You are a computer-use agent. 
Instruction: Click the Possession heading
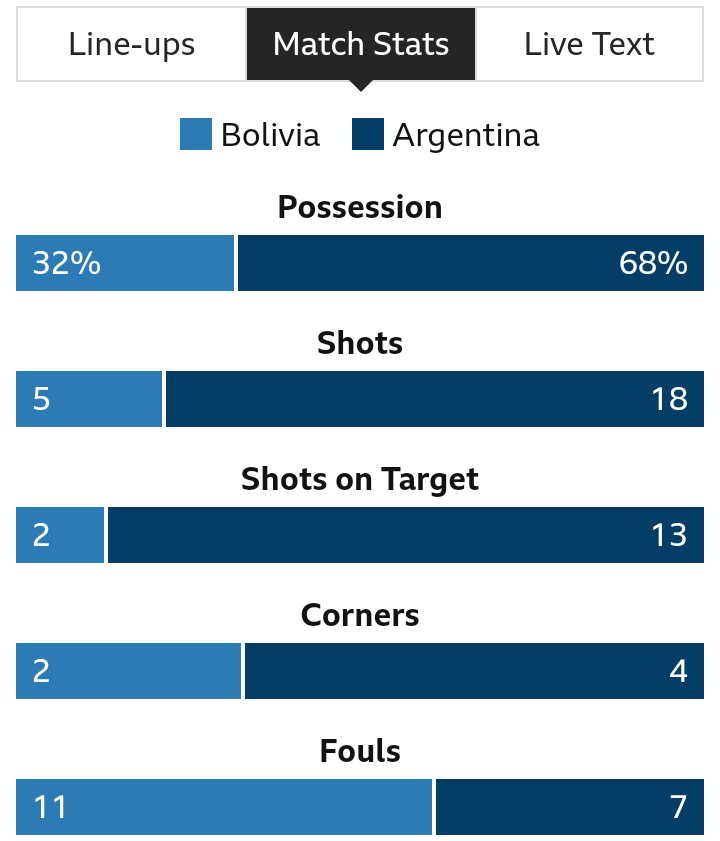(x=360, y=207)
